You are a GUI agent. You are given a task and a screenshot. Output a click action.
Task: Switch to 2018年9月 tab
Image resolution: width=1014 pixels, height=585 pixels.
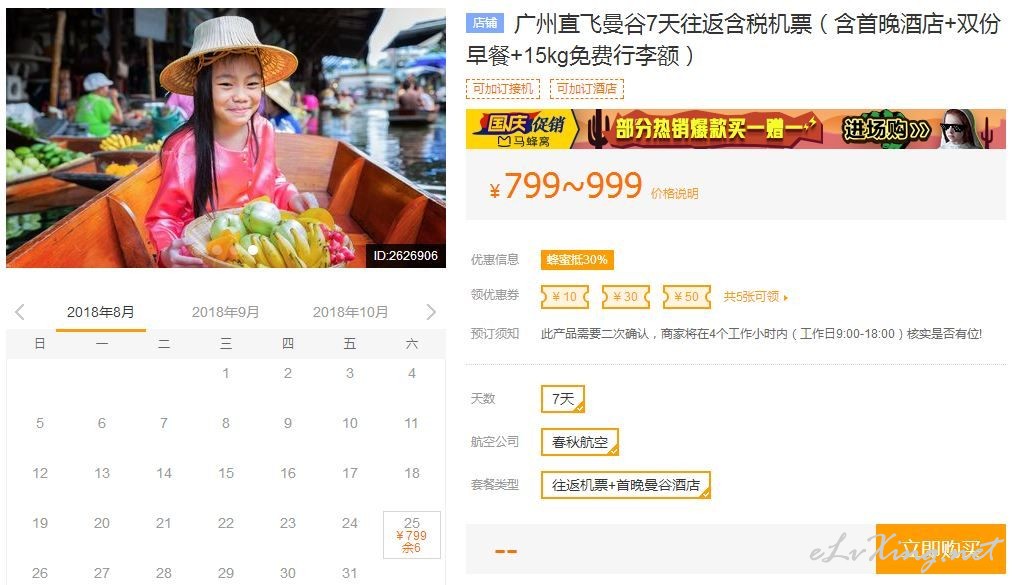225,312
